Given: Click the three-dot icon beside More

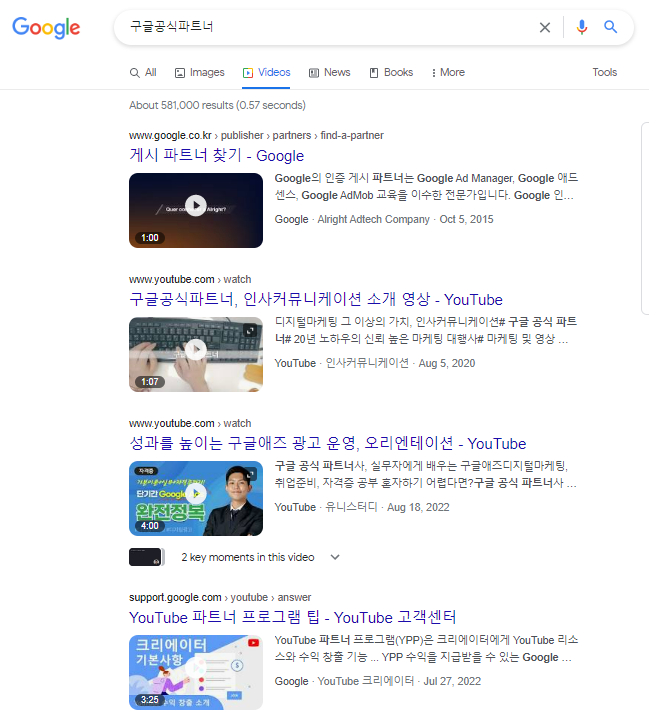Looking at the screenshot, I should point(433,73).
